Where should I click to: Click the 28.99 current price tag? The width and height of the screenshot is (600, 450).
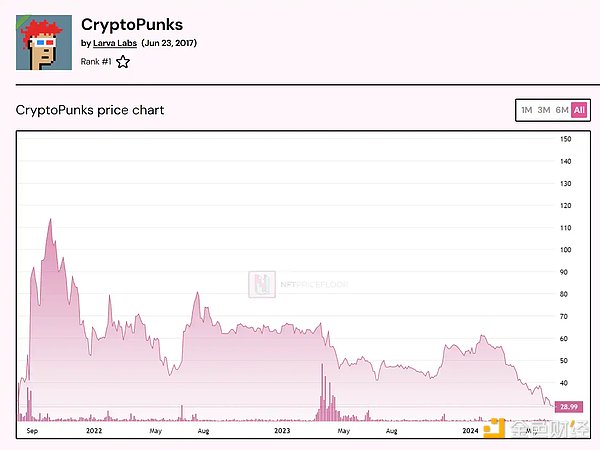[569, 406]
